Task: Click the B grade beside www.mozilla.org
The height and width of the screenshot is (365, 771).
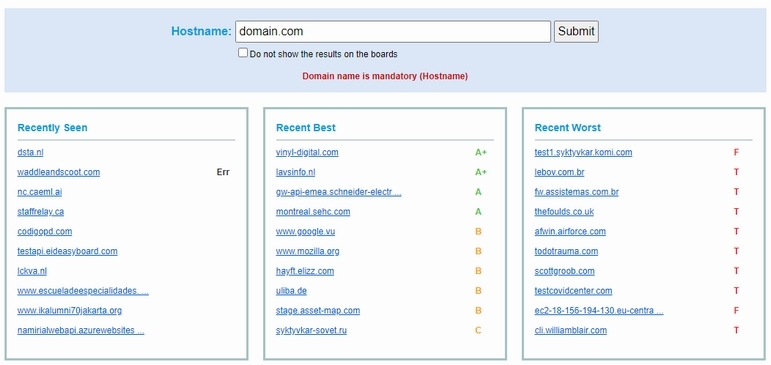Action: coord(478,251)
